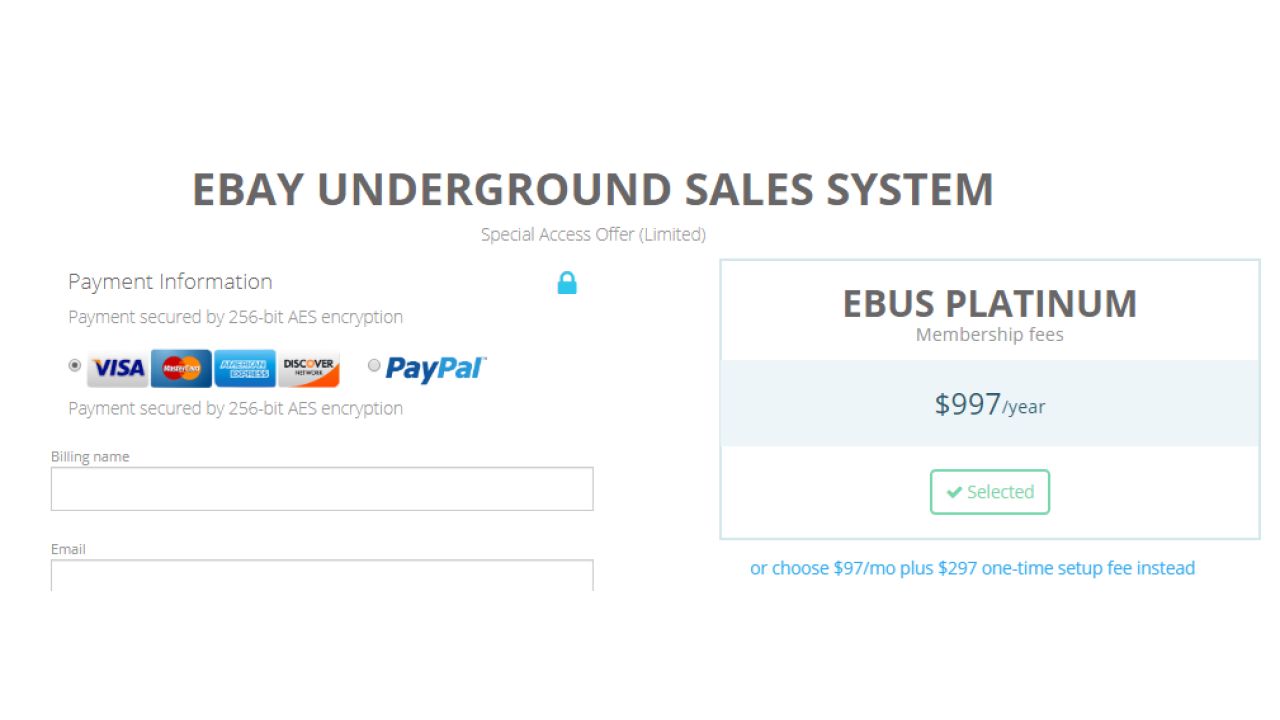Select the Visa card icon
Image resolution: width=1280 pixels, height=720 pixels.
pyautogui.click(x=116, y=368)
